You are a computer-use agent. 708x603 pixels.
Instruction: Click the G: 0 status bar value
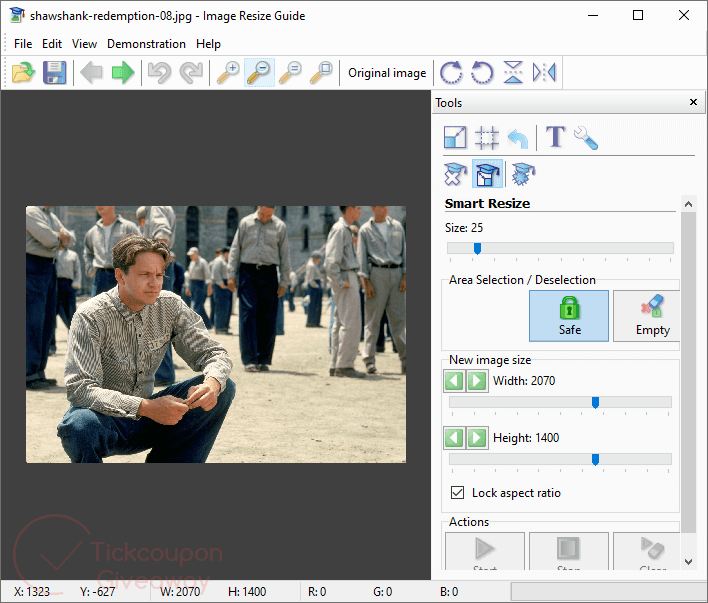coord(382,592)
